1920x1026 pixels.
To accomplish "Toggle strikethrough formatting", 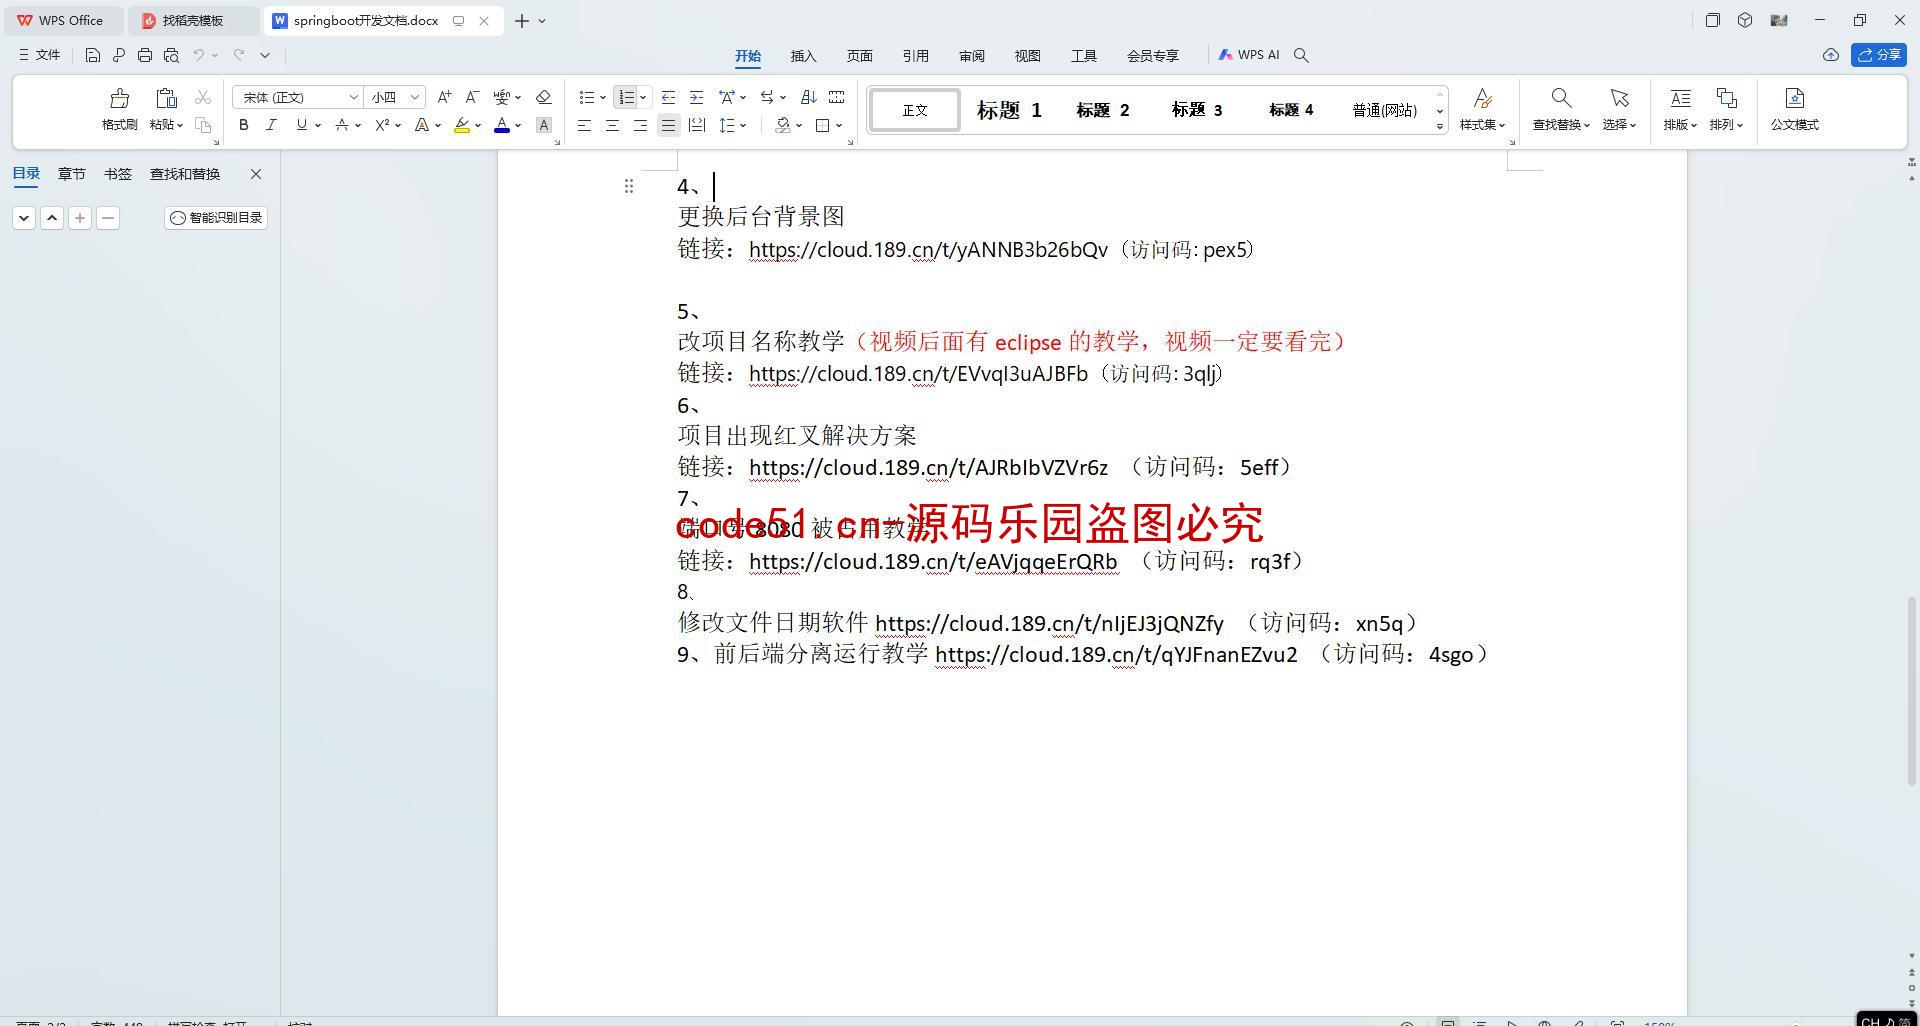I will point(342,125).
